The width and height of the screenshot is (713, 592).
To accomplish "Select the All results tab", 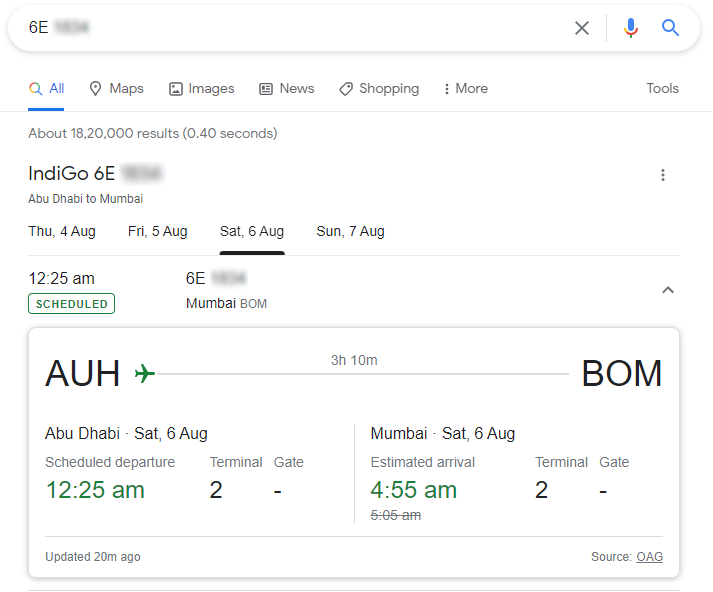I will [x=47, y=89].
